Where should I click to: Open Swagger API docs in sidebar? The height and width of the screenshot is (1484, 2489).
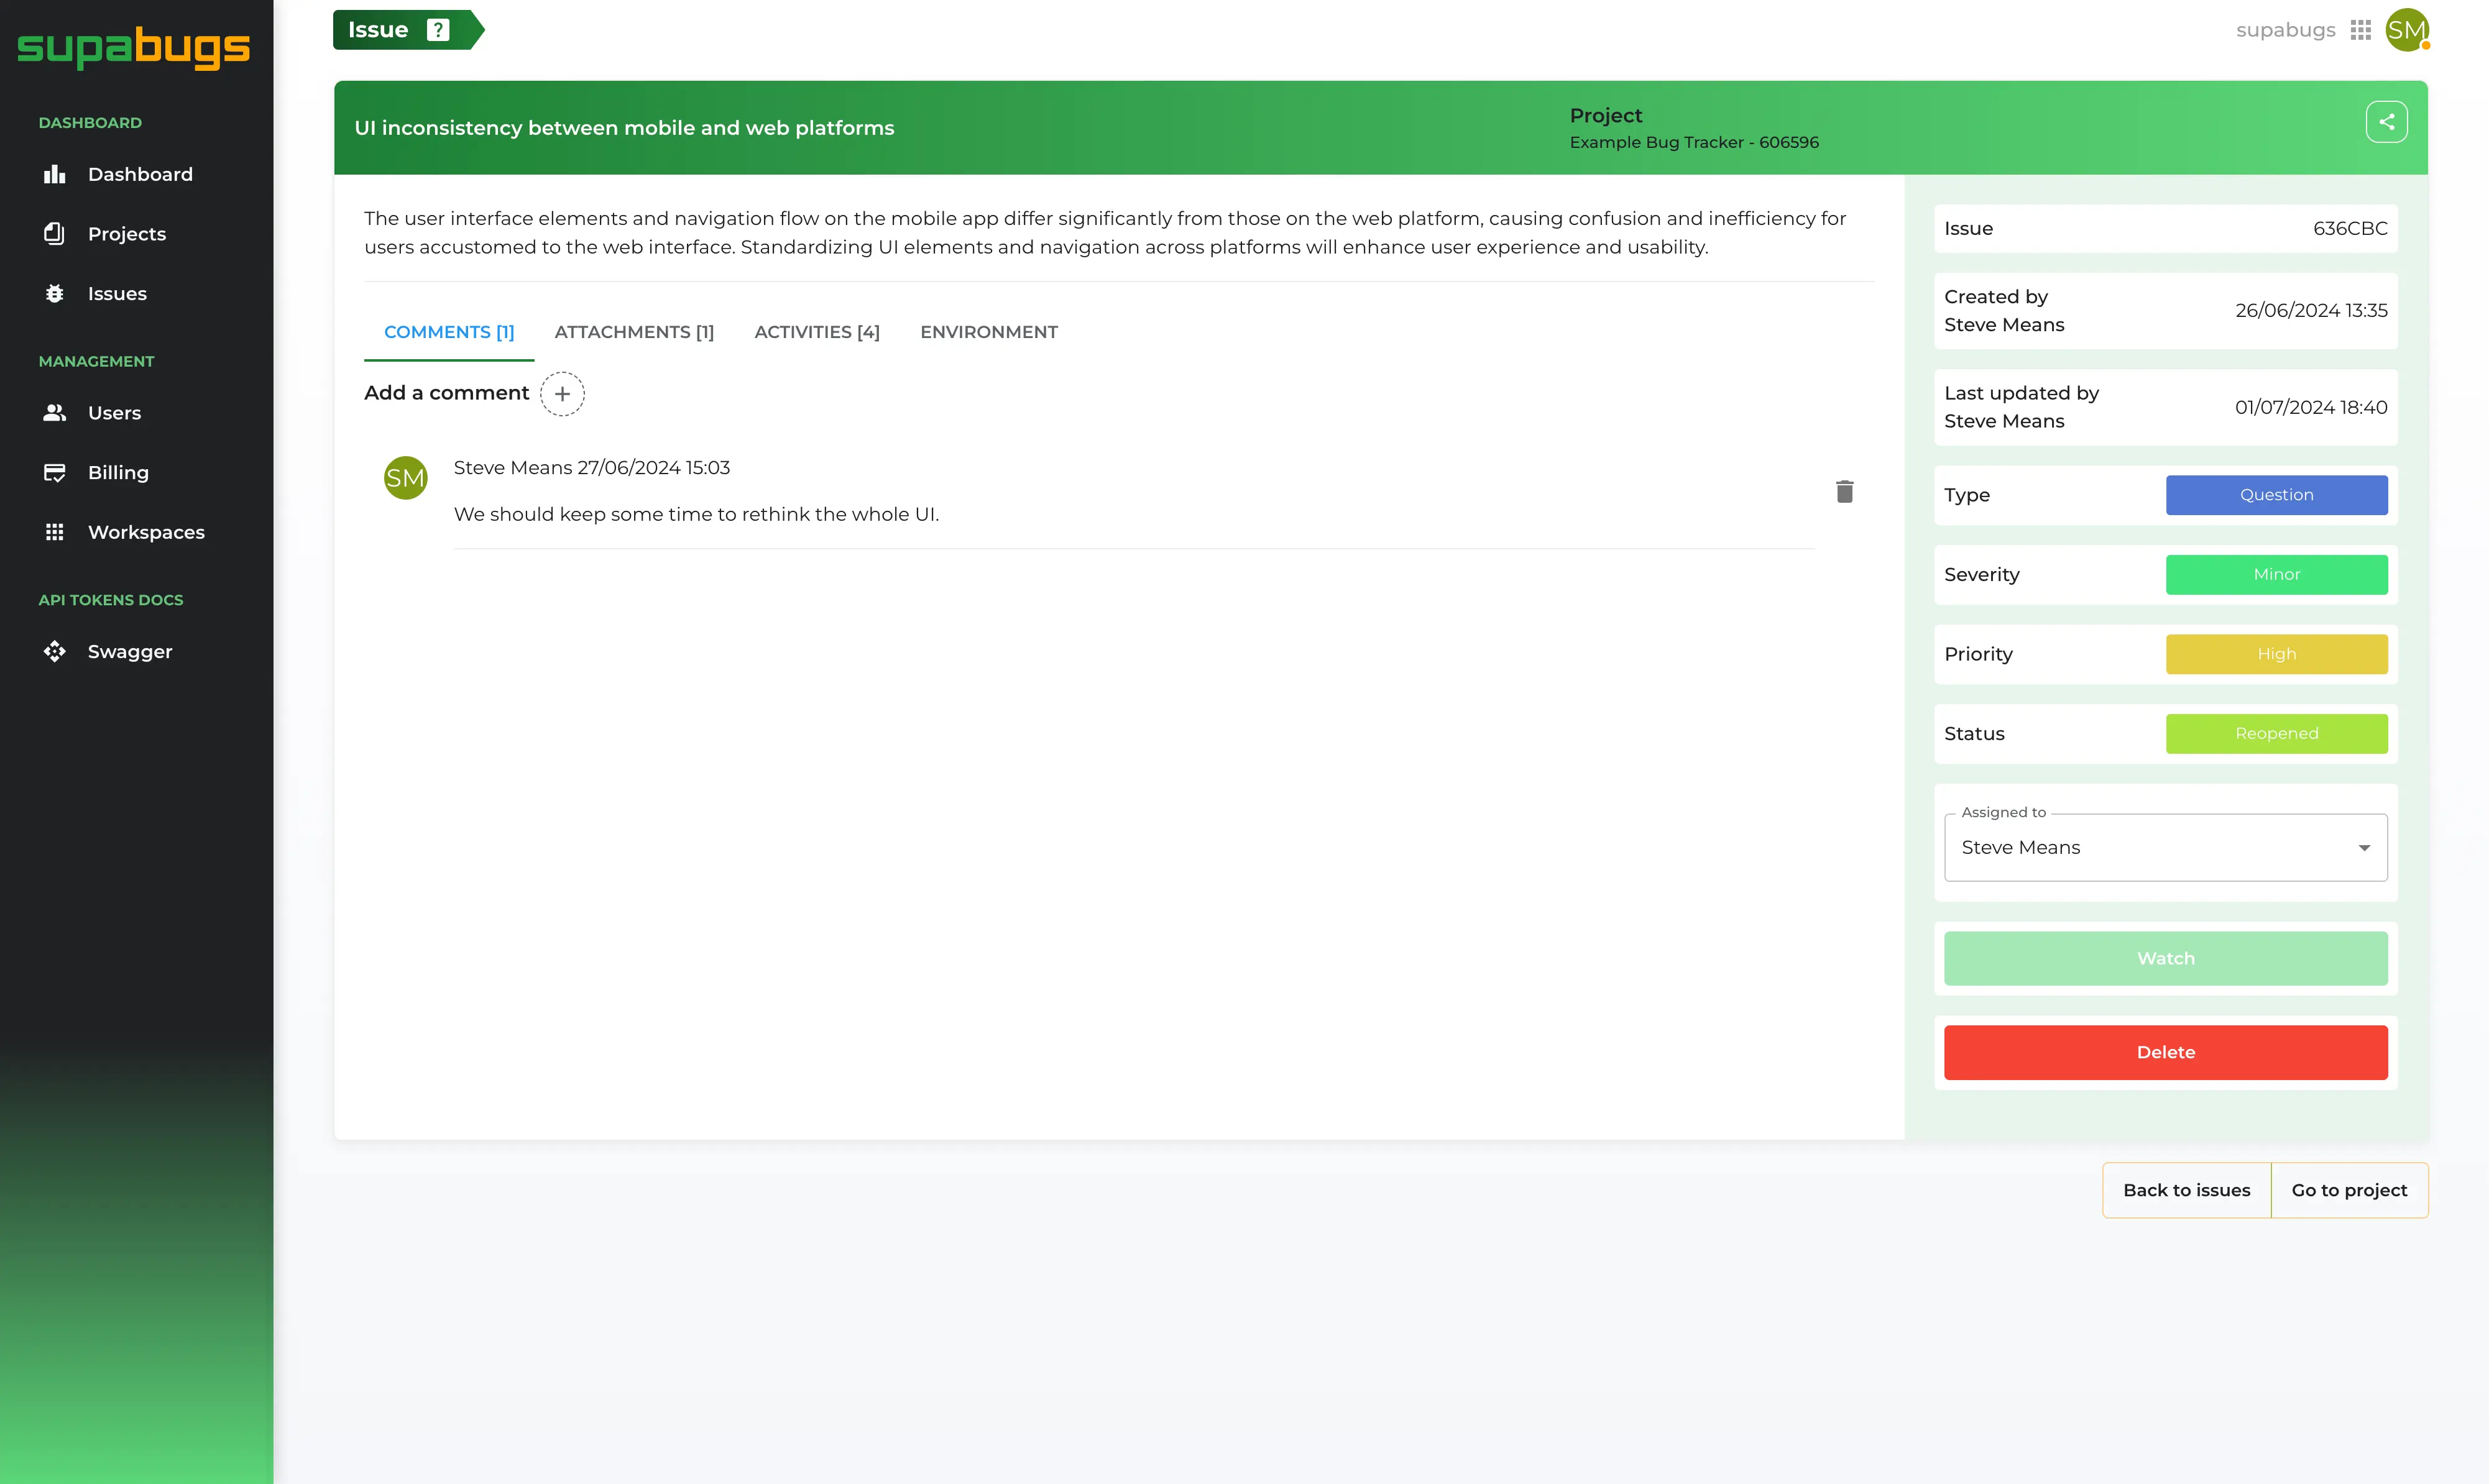(x=129, y=652)
